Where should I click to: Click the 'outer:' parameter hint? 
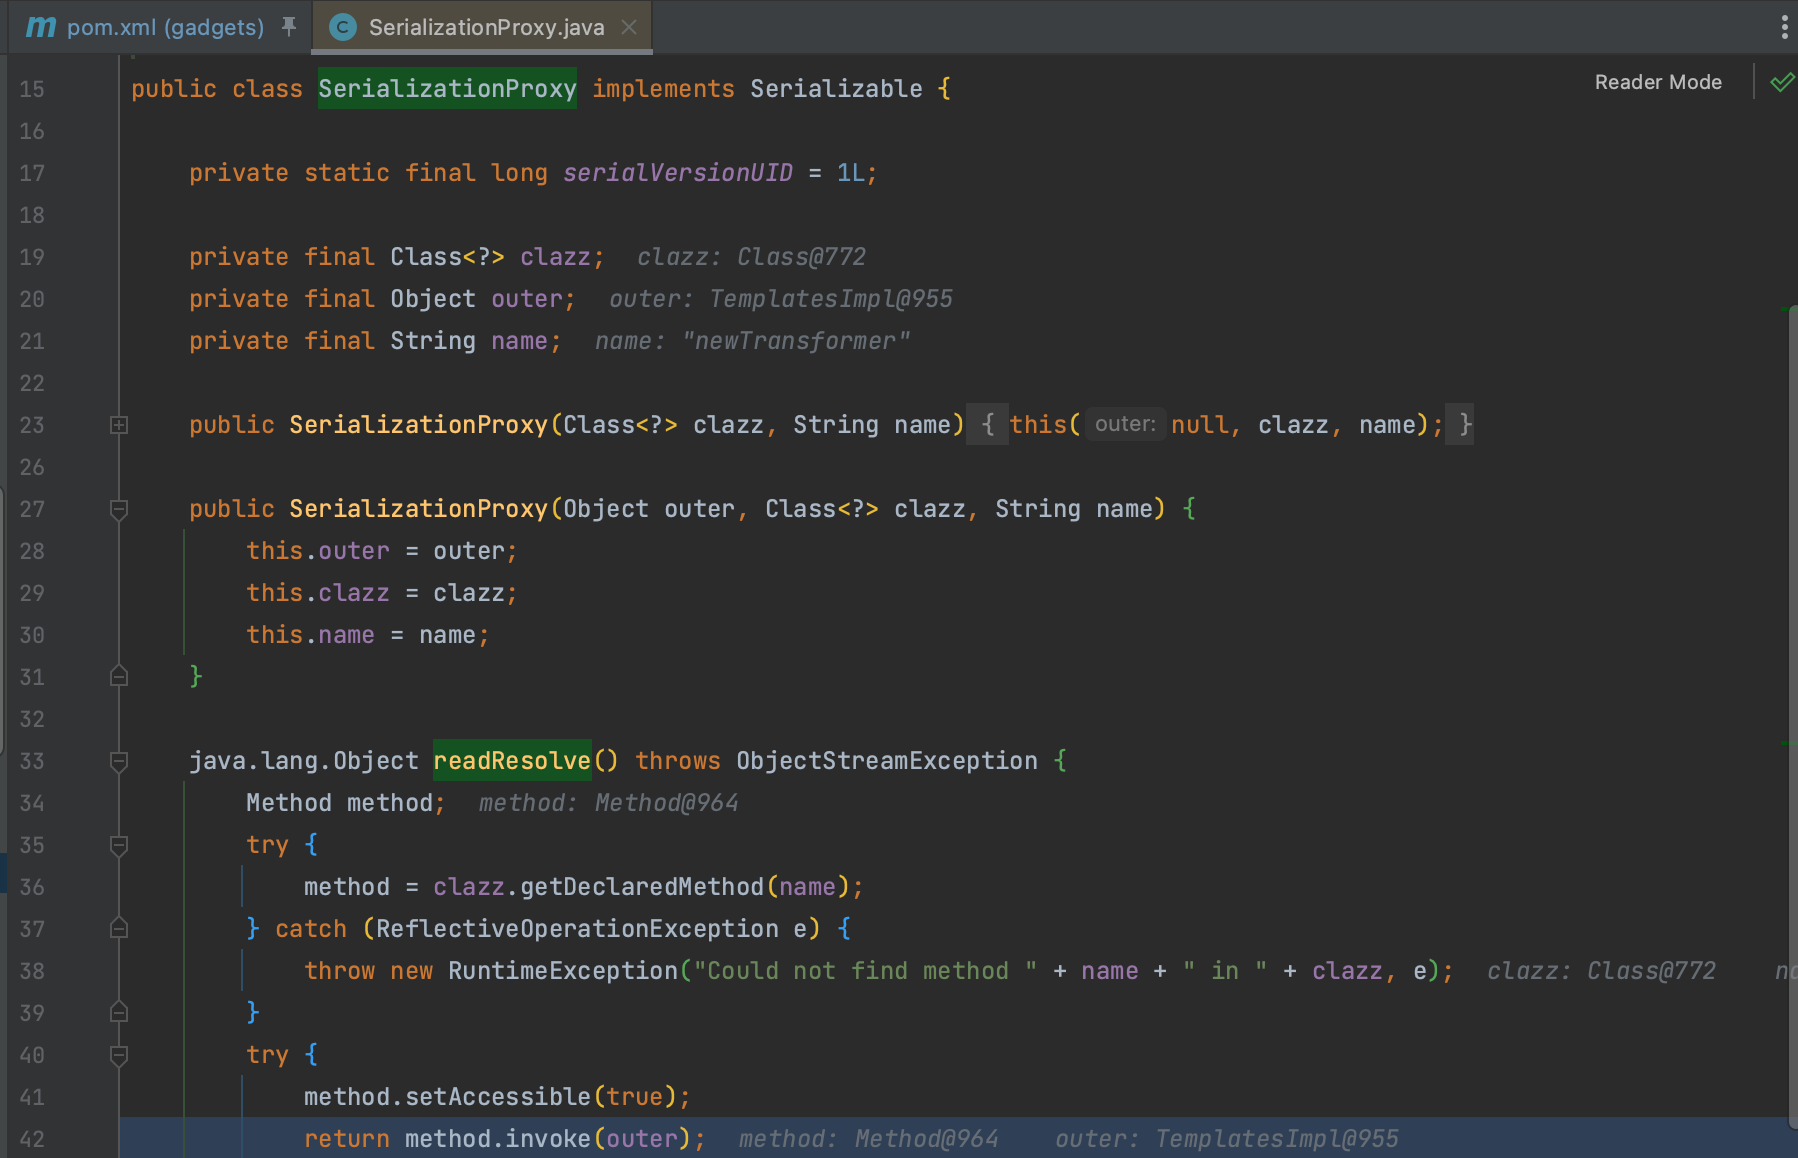coord(1125,424)
